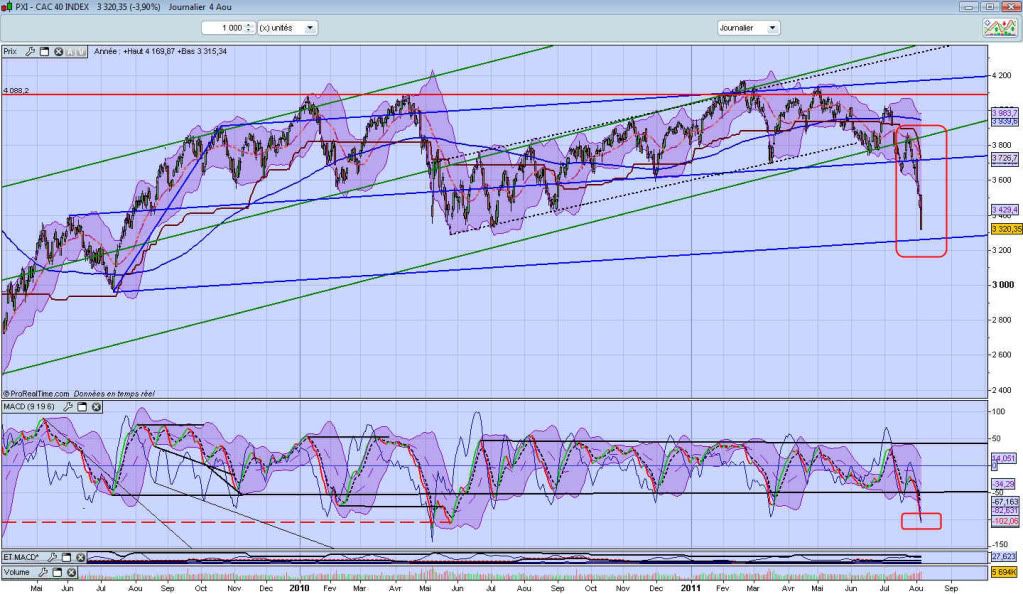Maximize the Prix price panel
Image resolution: width=1023 pixels, height=594 pixels.
45,51
